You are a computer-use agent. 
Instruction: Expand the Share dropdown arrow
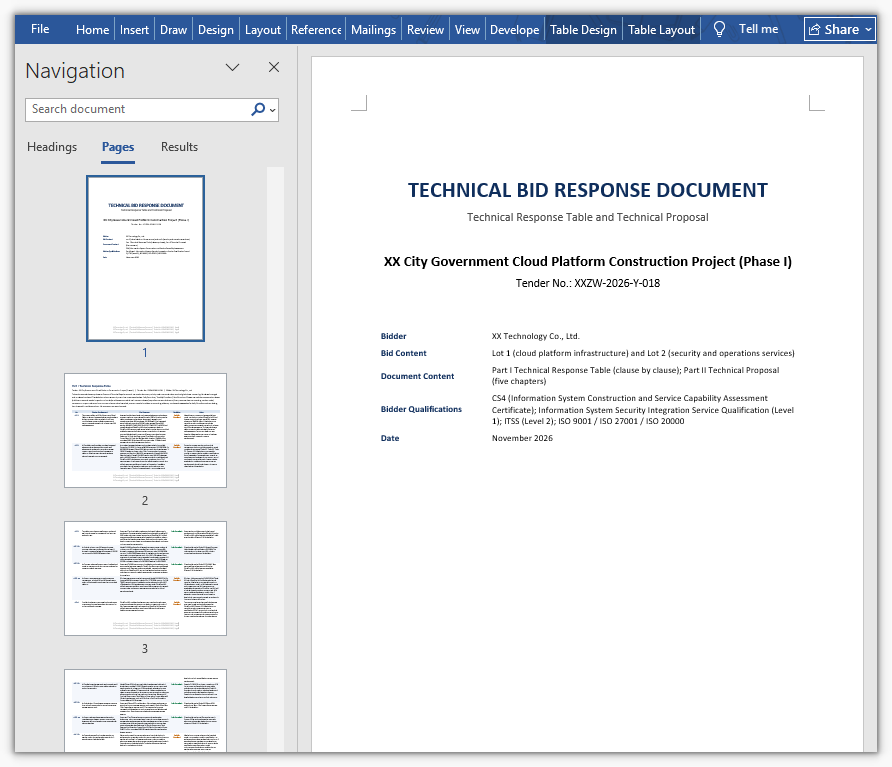(x=868, y=29)
